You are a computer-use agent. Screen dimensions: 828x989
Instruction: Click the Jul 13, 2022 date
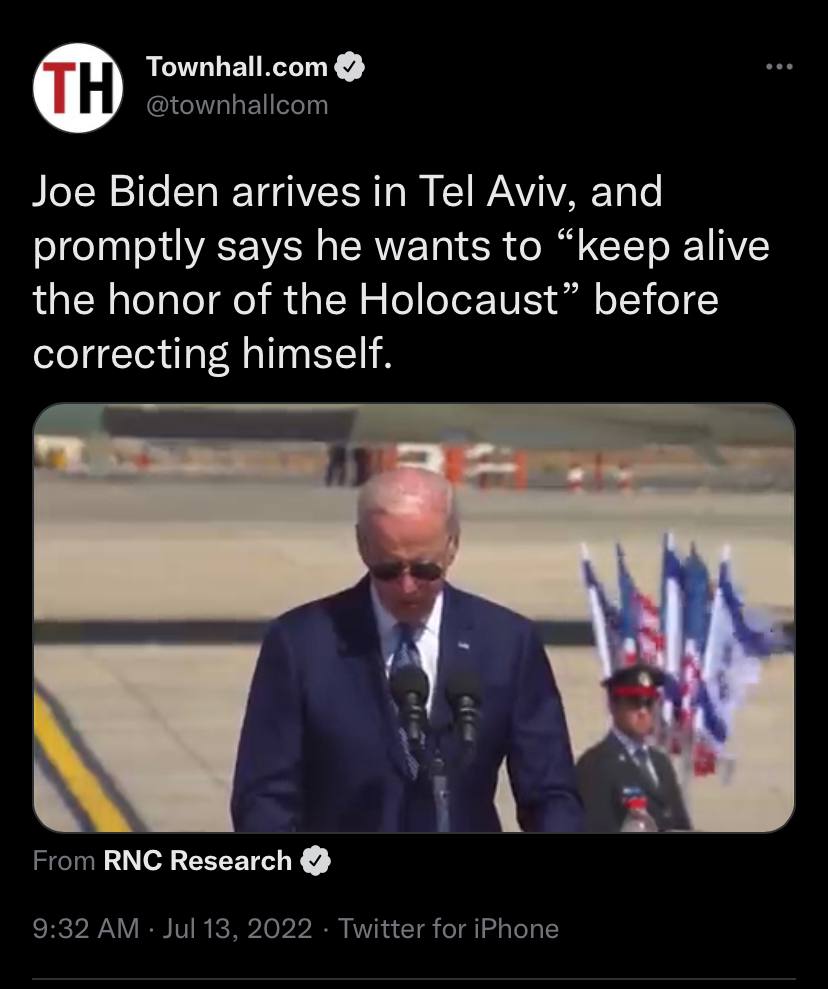(x=237, y=928)
